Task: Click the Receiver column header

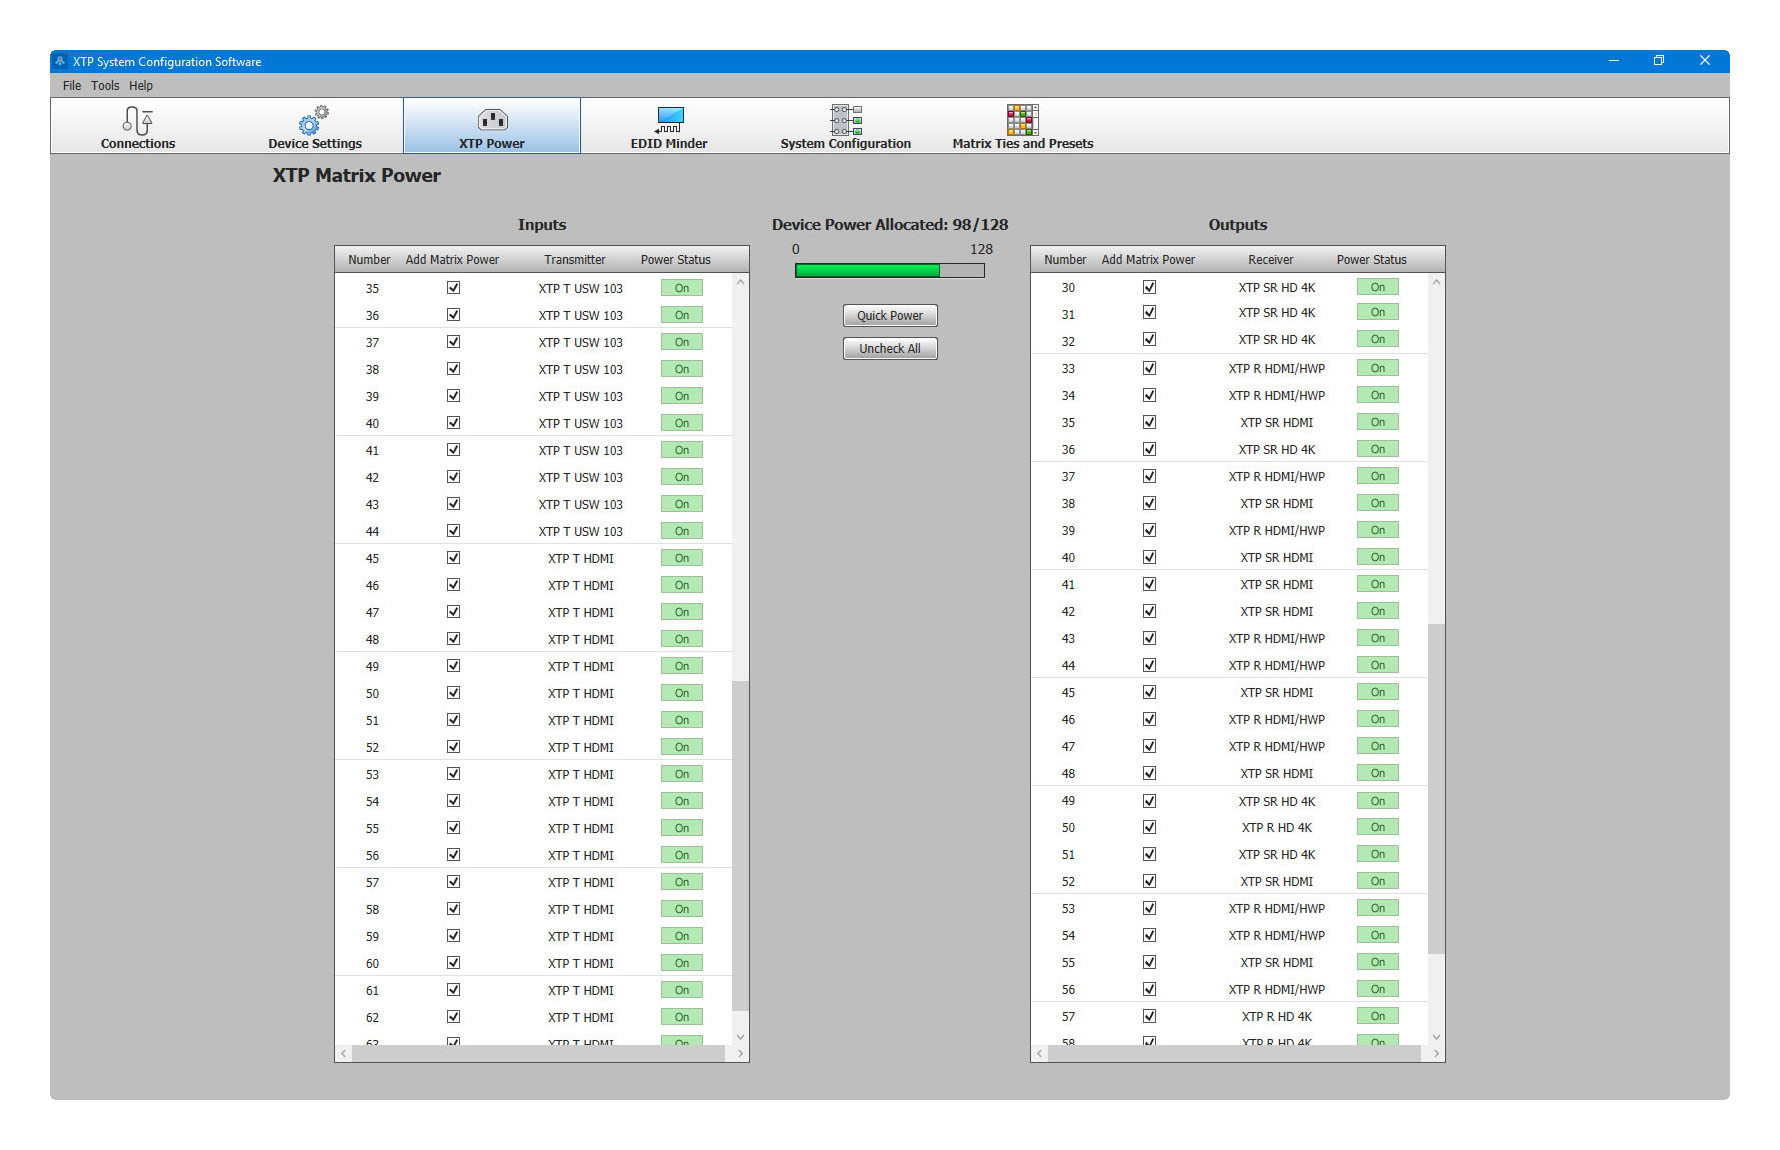Action: coord(1271,260)
